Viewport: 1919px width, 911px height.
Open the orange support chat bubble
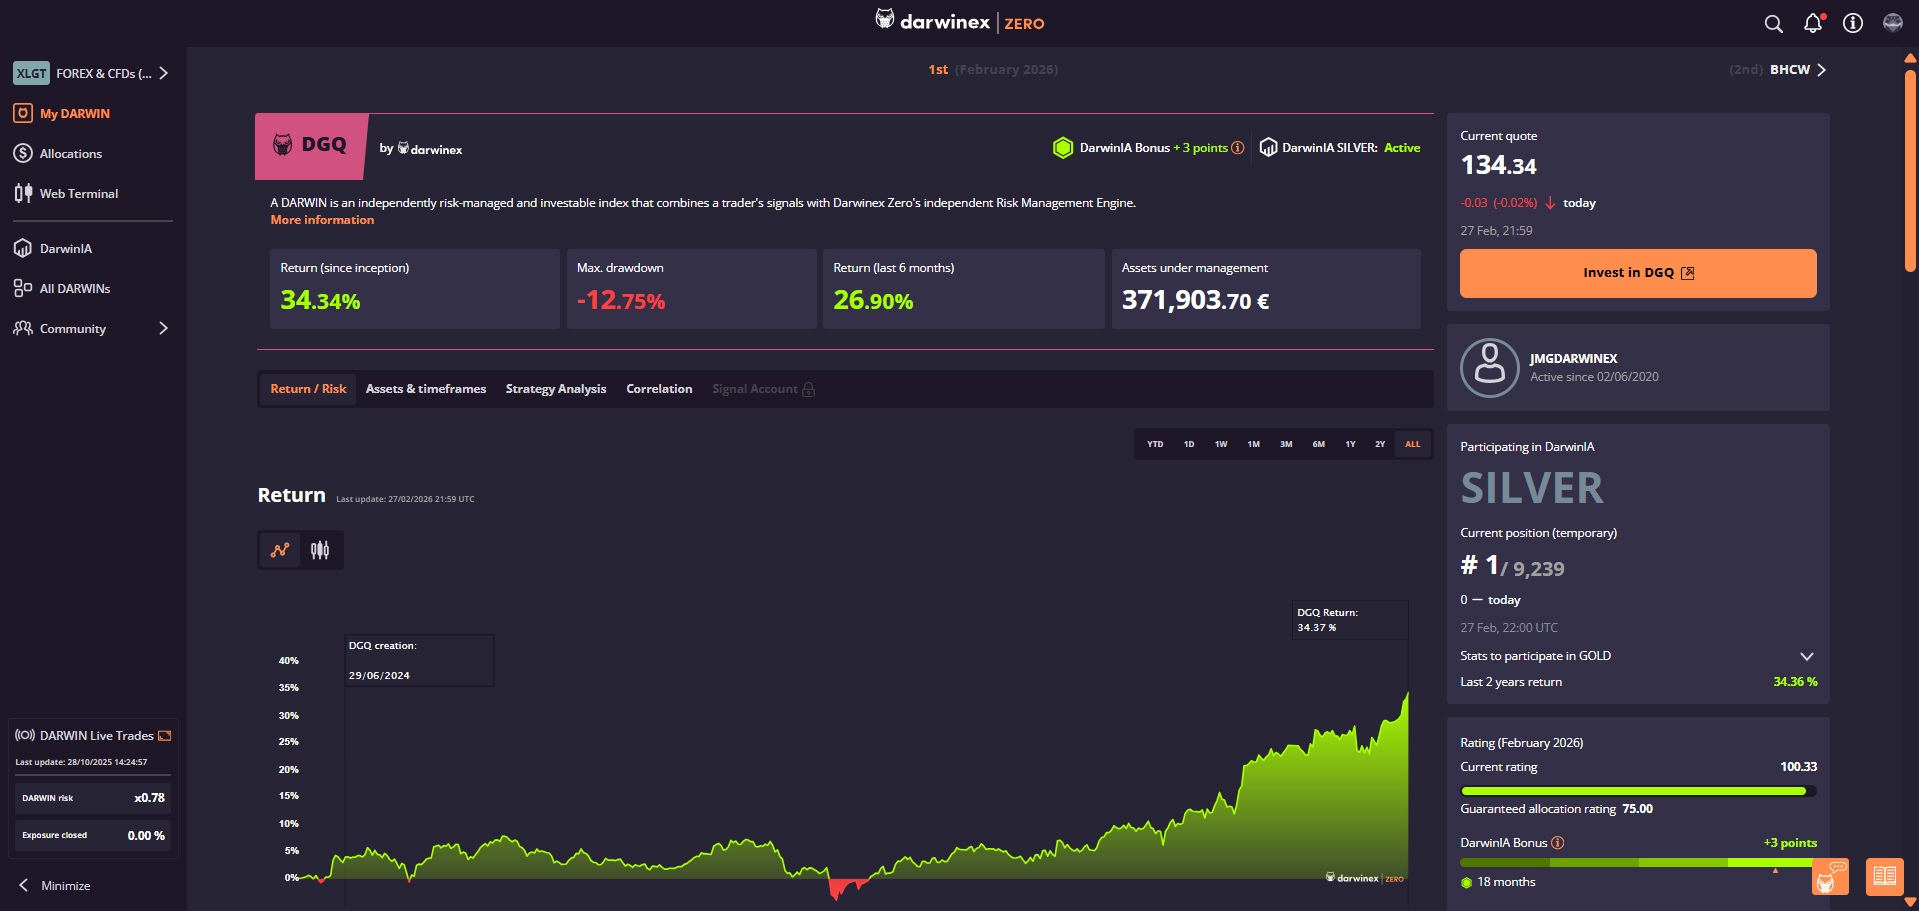click(1830, 877)
